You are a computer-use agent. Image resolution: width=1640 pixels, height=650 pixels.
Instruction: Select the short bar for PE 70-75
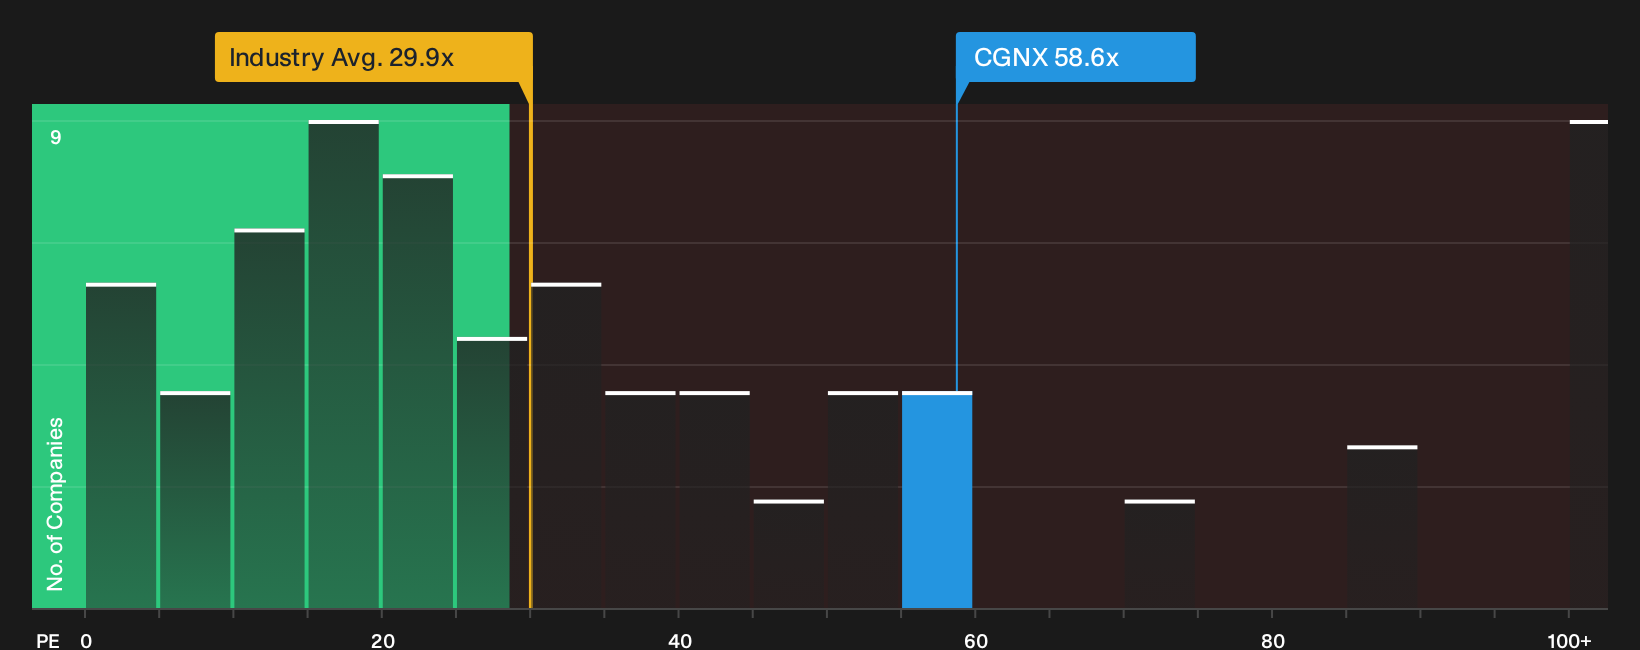coord(1160,554)
